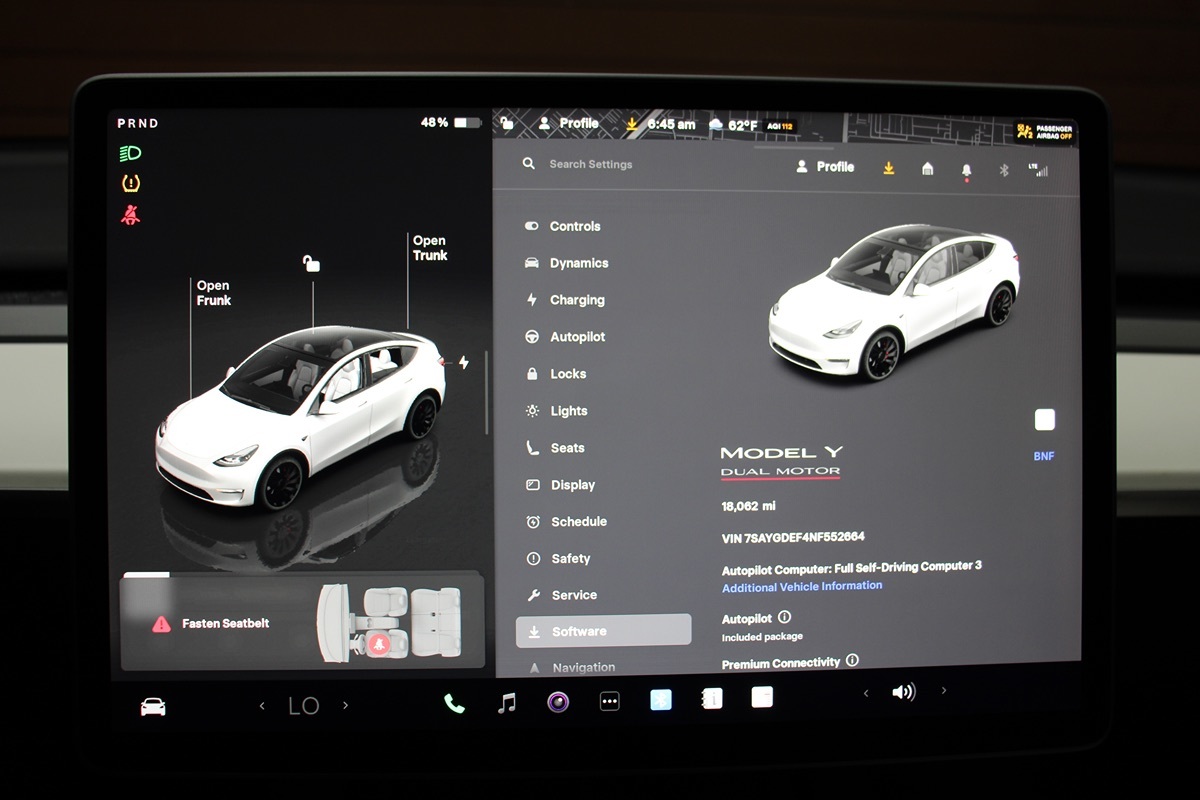Image resolution: width=1200 pixels, height=800 pixels.
Task: Lower cabin temperature with left arrow
Action: click(x=262, y=706)
